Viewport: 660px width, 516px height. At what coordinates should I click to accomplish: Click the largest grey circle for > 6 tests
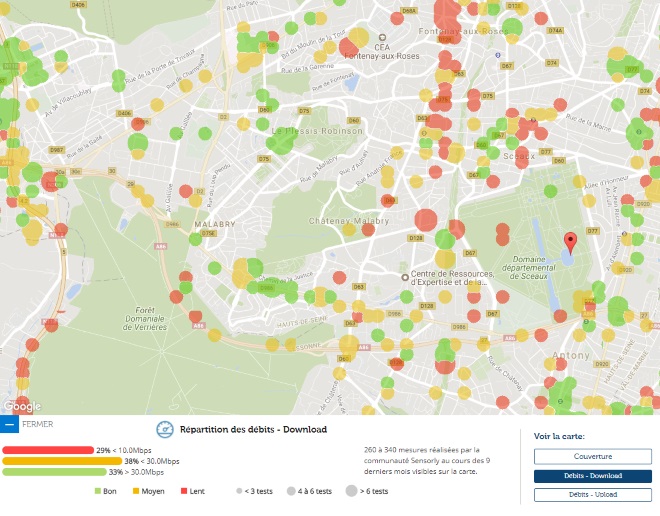(x=351, y=491)
